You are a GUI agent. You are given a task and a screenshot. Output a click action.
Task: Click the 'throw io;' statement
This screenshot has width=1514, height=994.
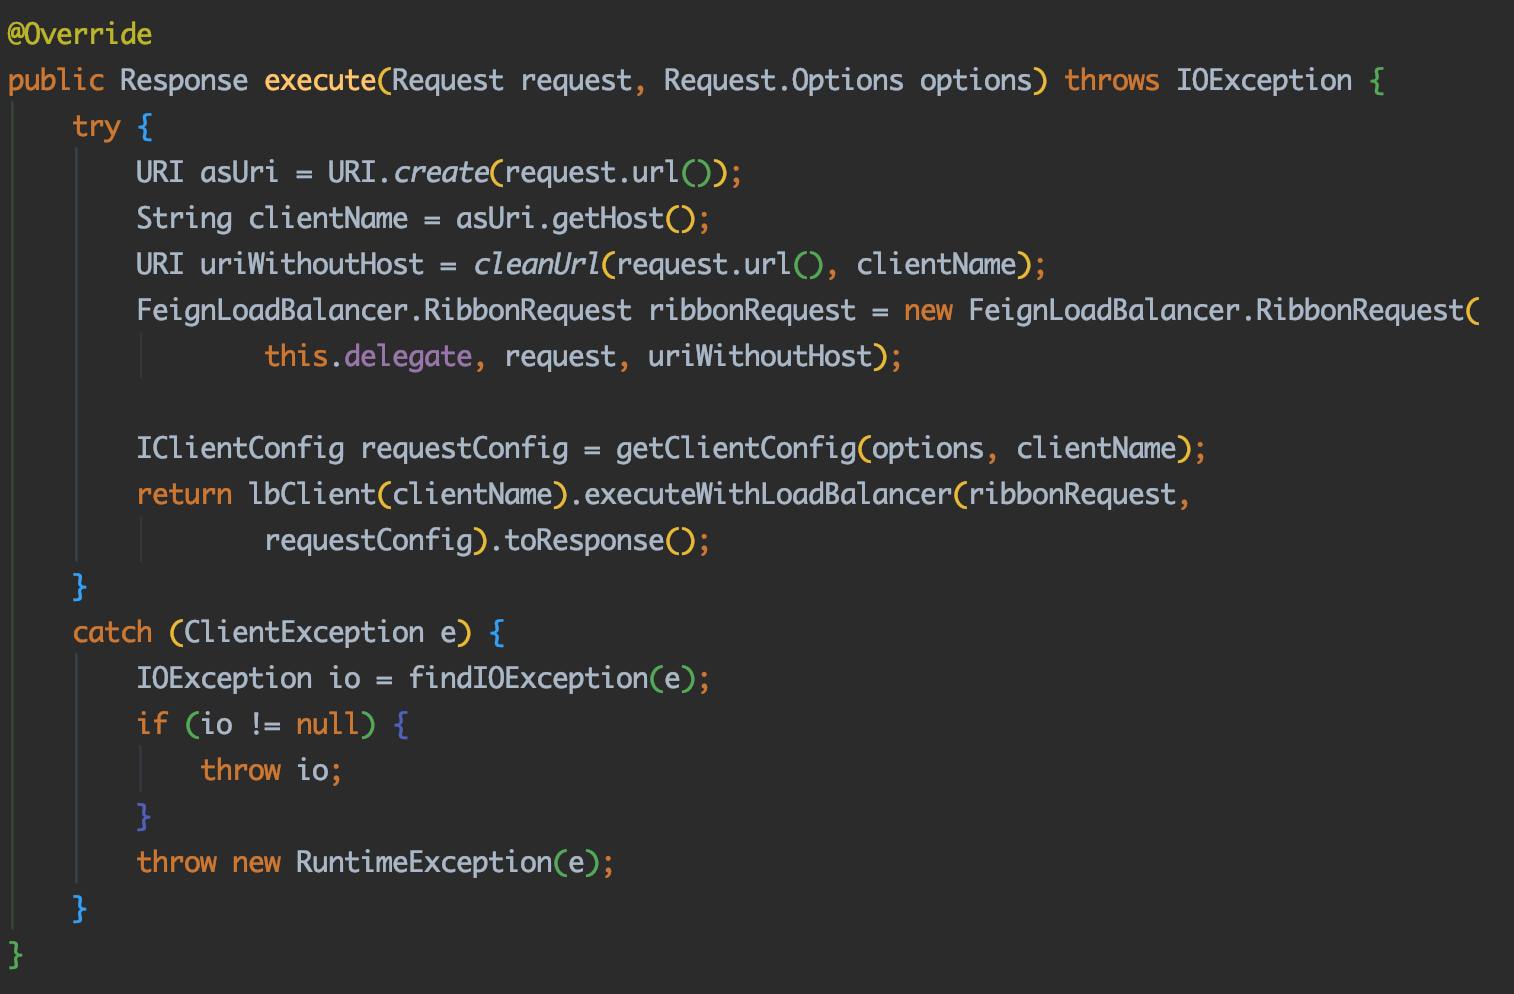[x=271, y=770]
